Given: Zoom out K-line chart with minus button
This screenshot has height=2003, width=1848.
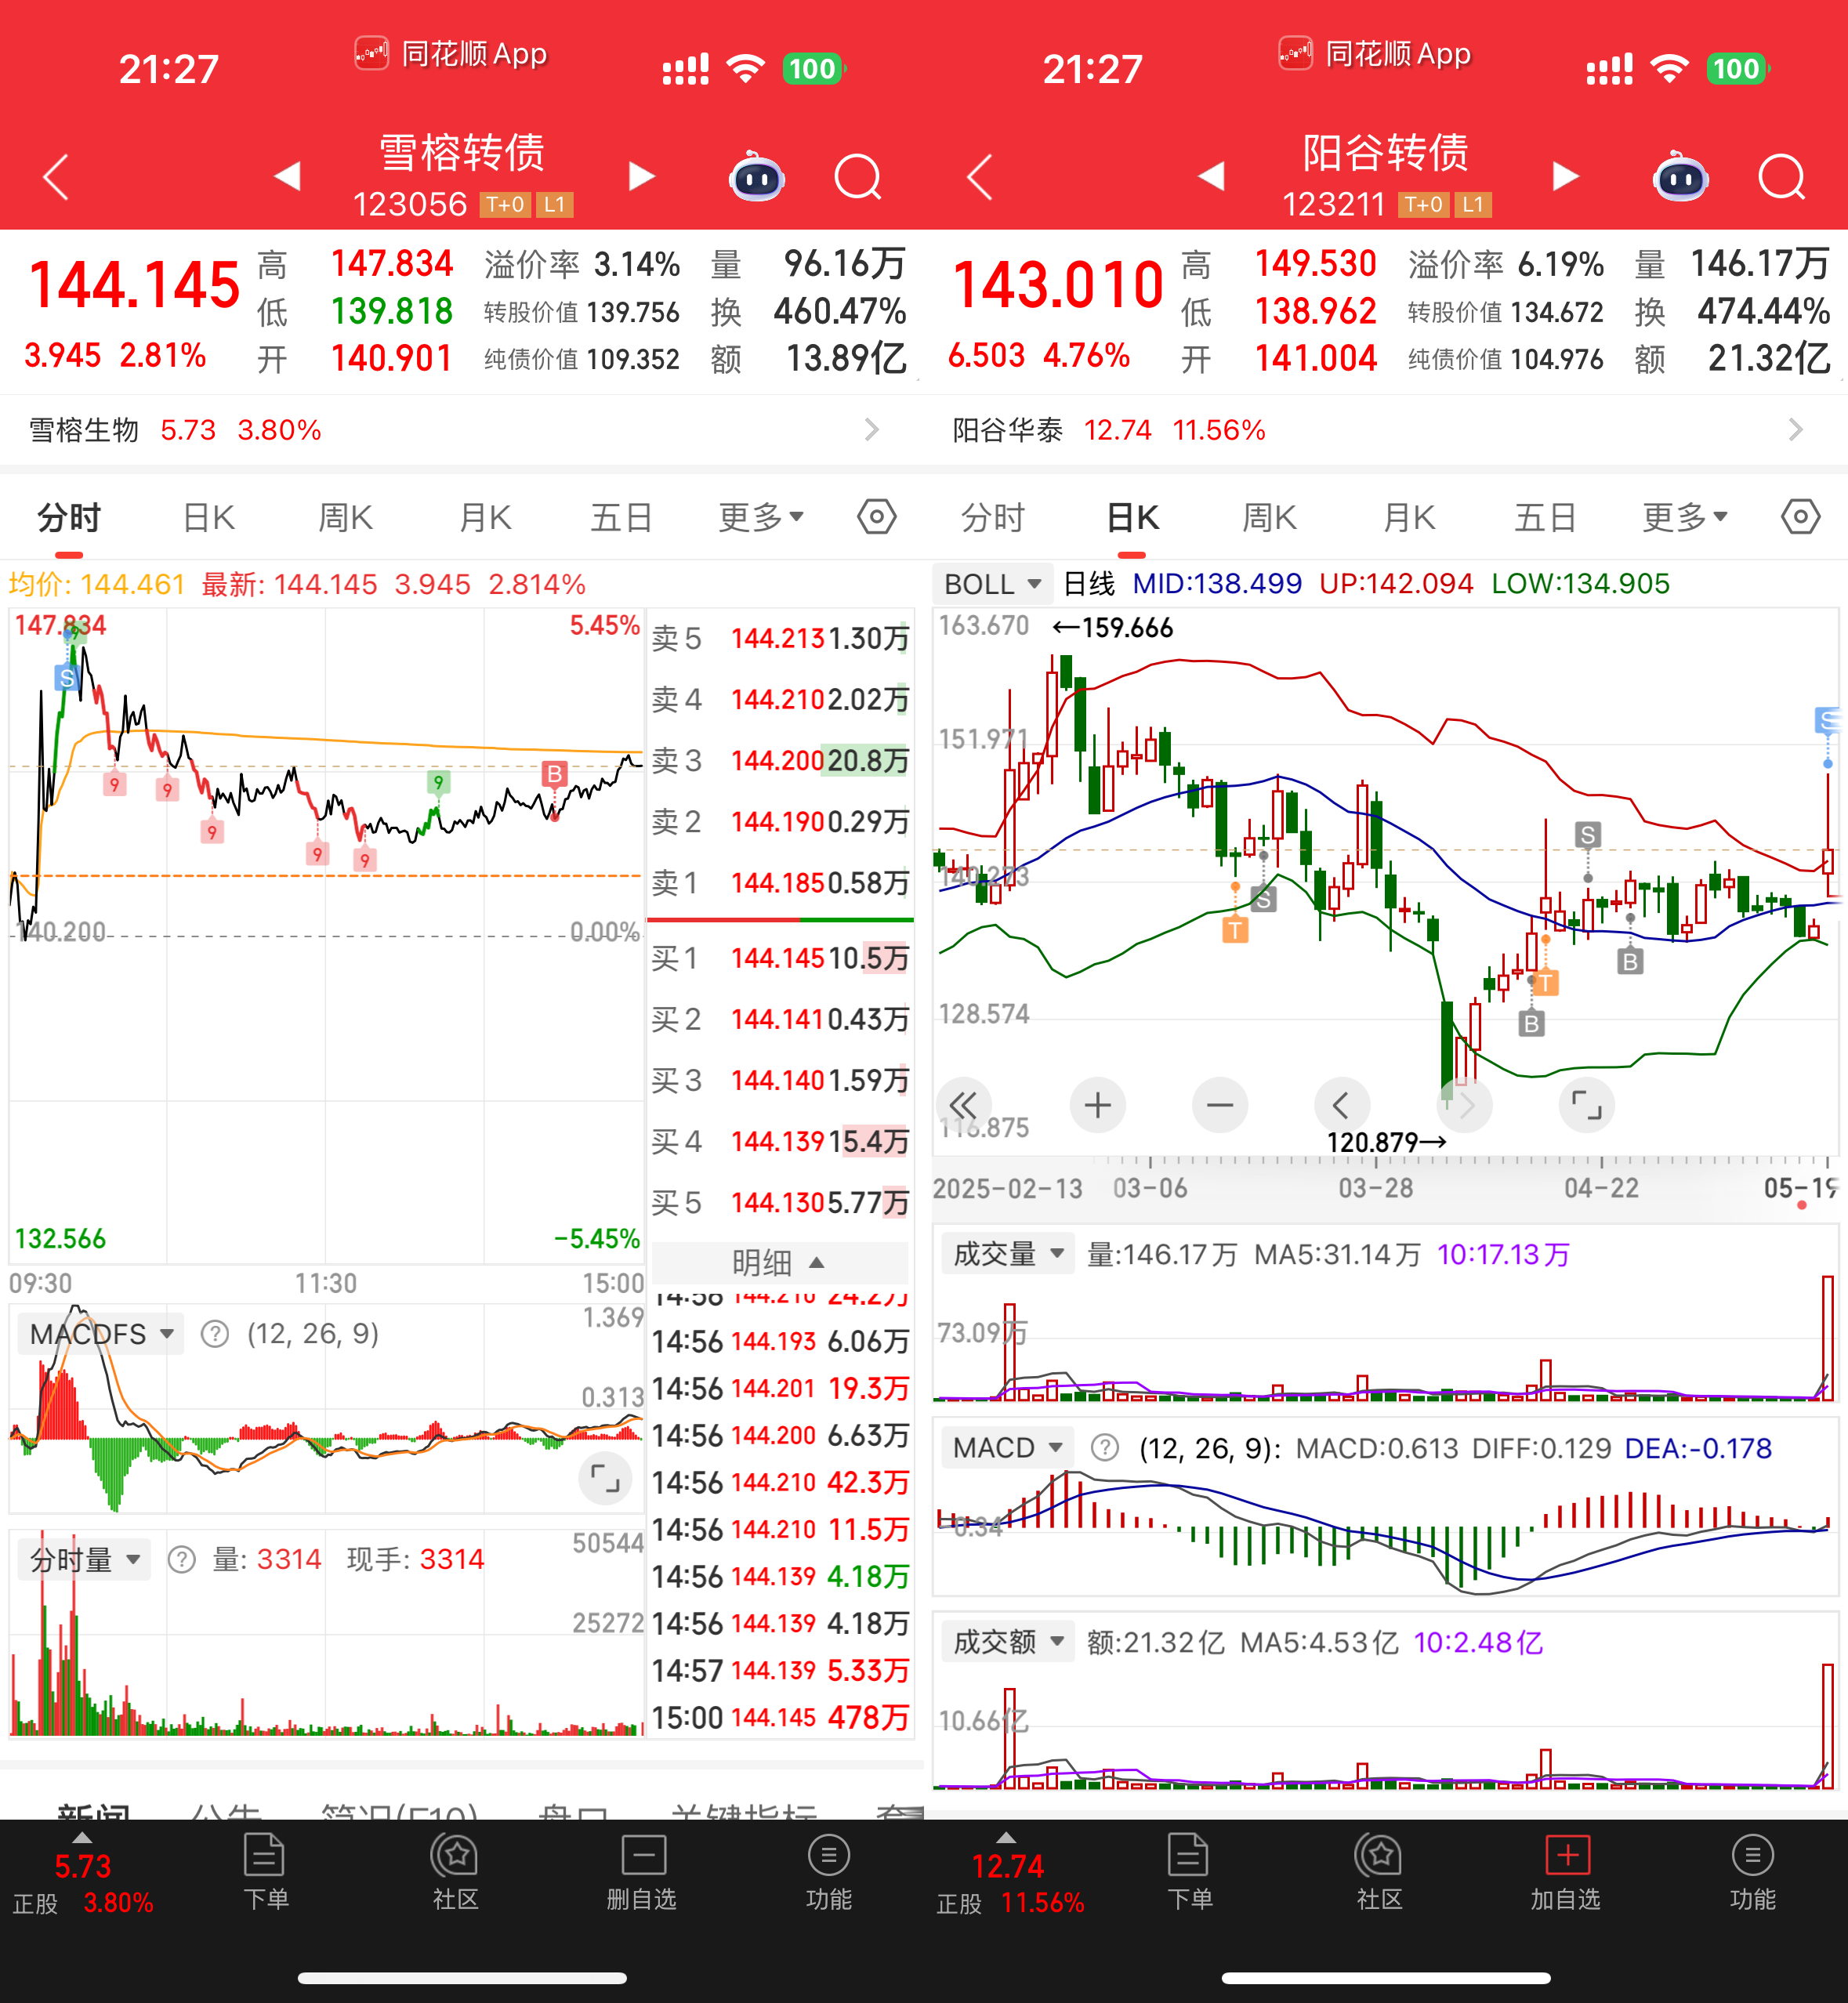Looking at the screenshot, I should pyautogui.click(x=1219, y=1105).
